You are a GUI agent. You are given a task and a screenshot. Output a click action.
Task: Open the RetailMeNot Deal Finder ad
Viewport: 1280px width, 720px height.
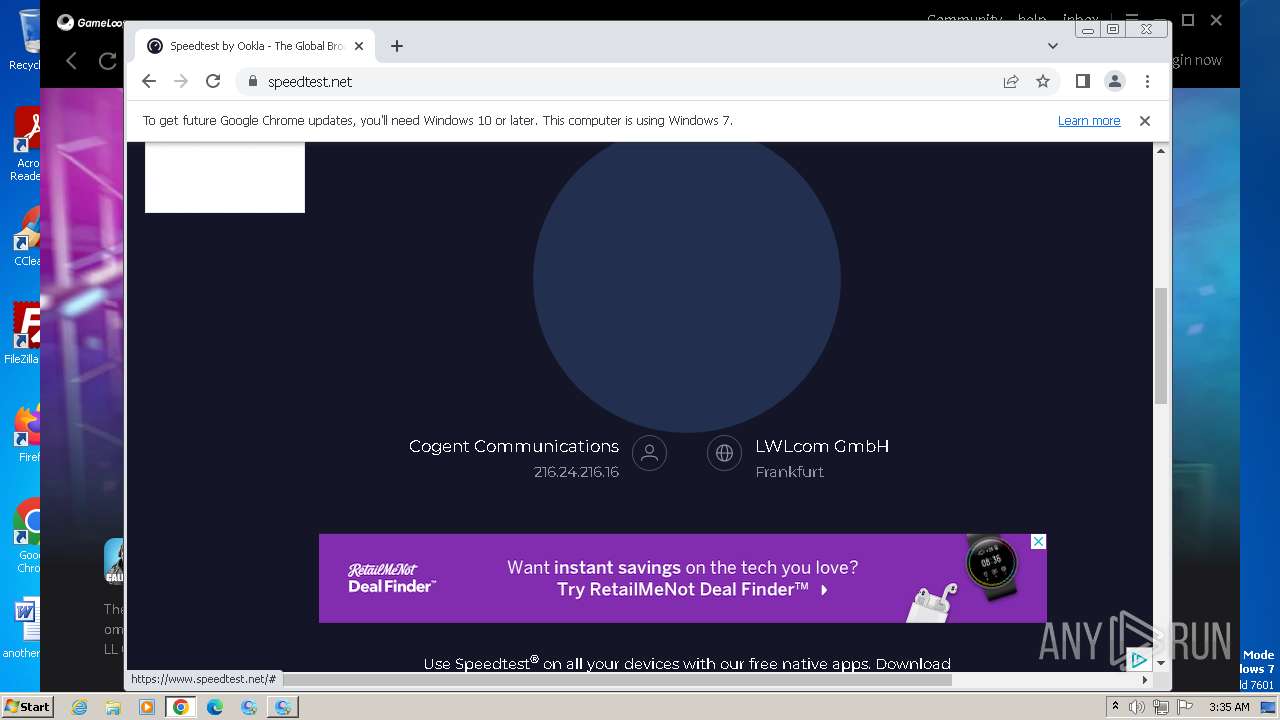tap(682, 578)
